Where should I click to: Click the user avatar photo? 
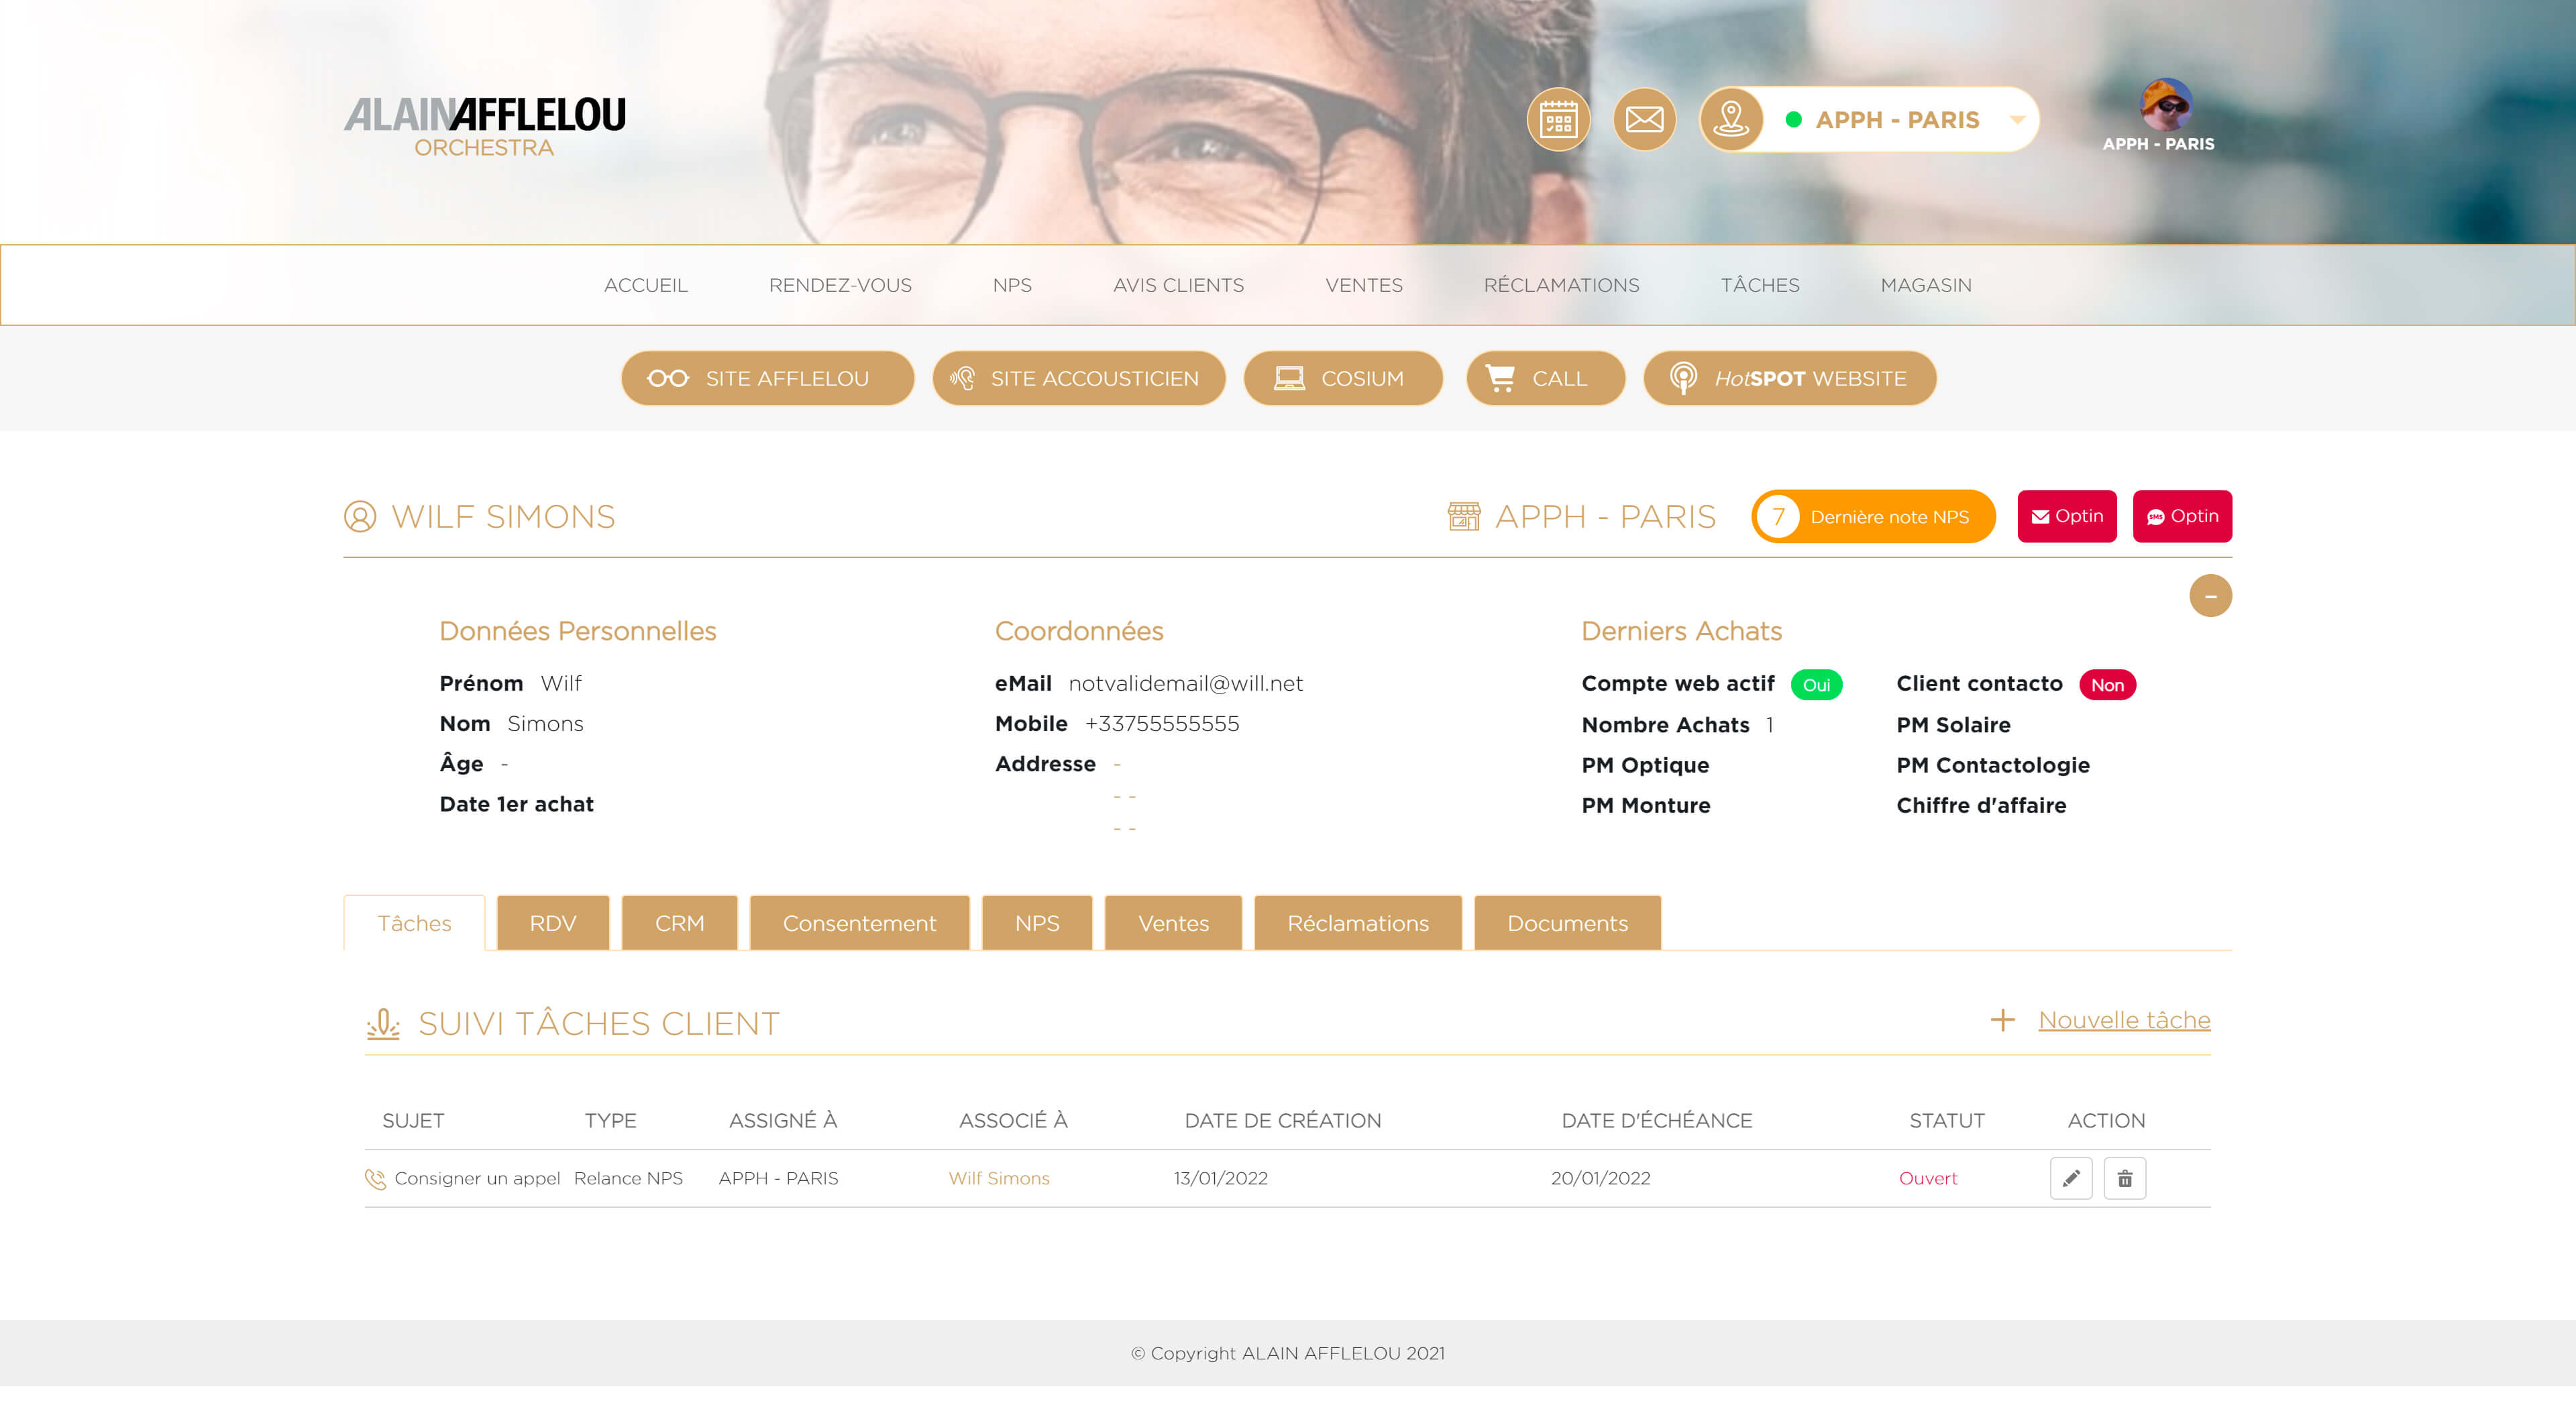tap(2165, 105)
